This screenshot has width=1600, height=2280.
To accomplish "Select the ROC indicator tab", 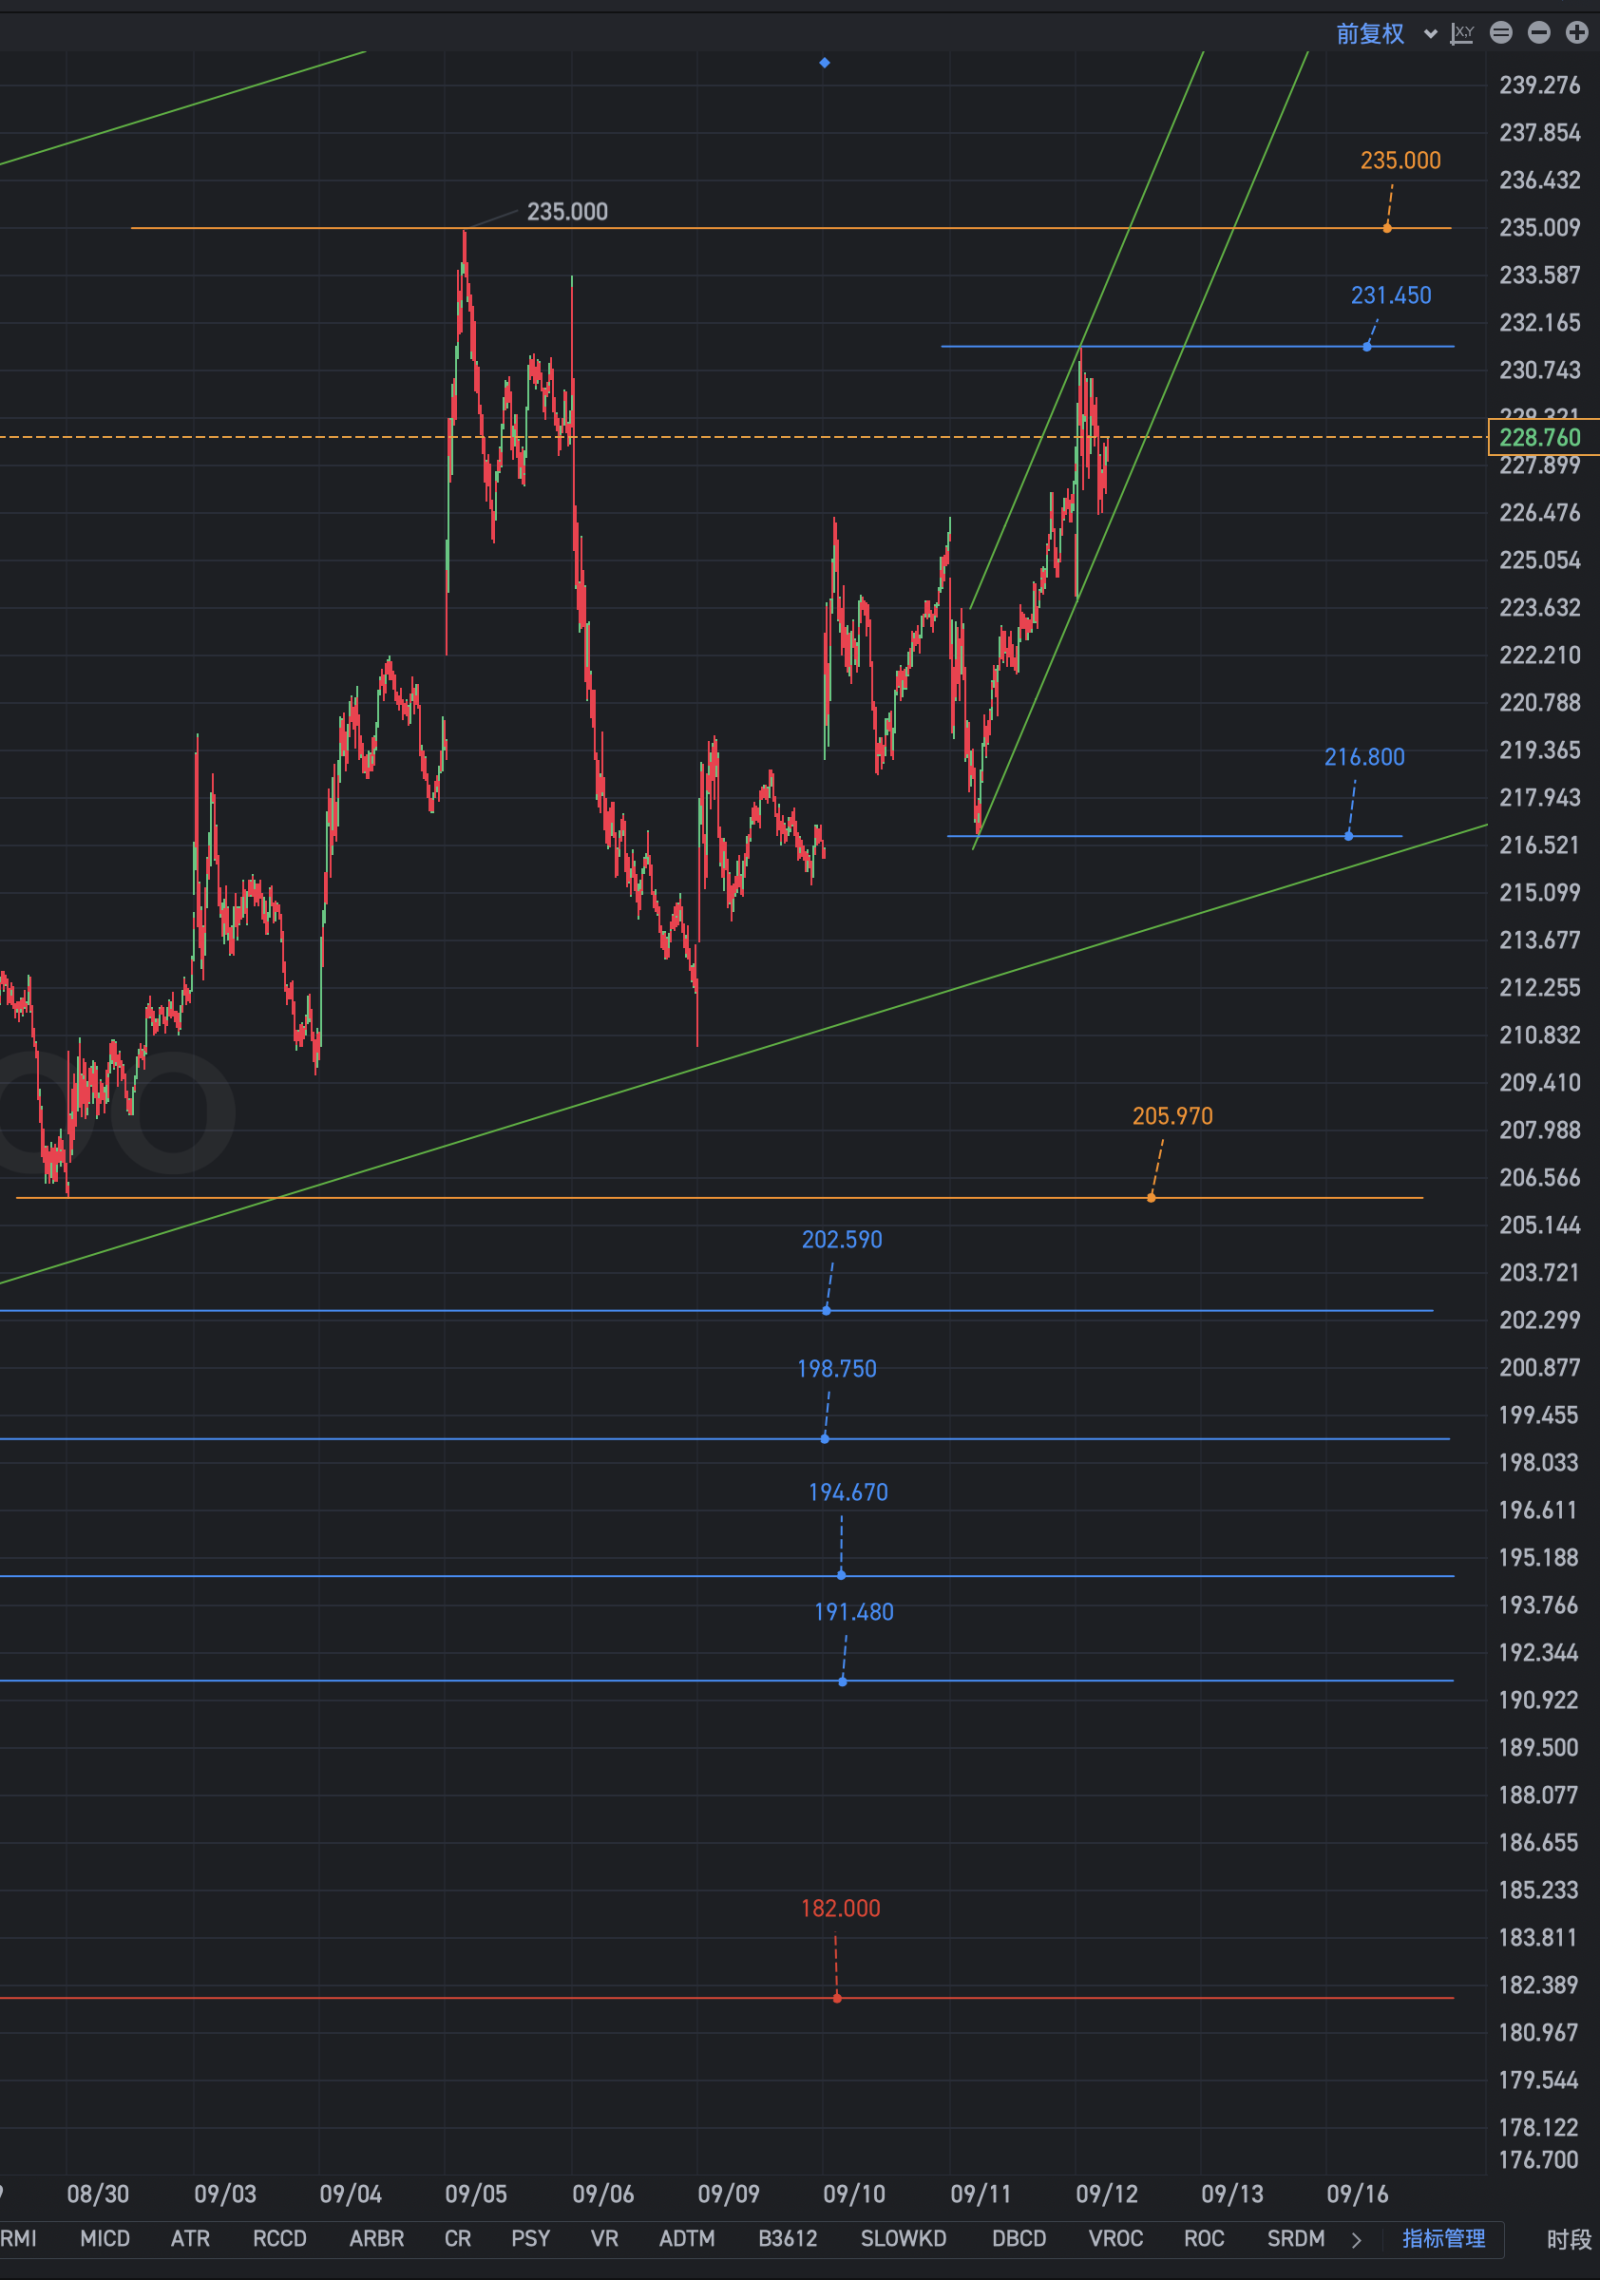I will pos(1204,2238).
